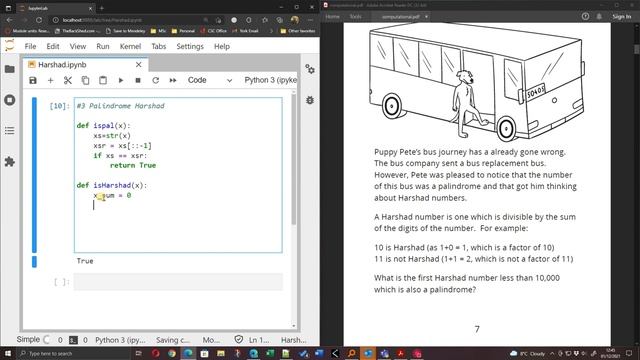
Task: Open the table of contents sidebar icon
Action: tap(10, 131)
